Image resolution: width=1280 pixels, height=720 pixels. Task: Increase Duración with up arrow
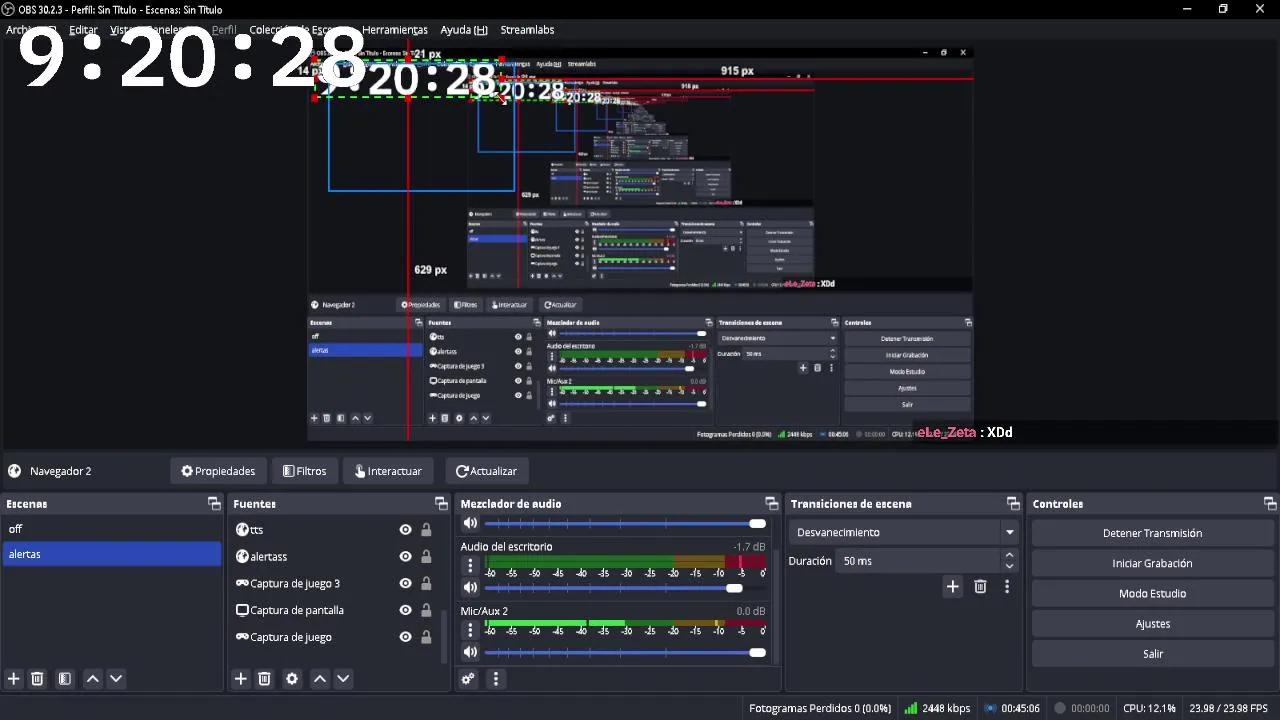(1009, 555)
